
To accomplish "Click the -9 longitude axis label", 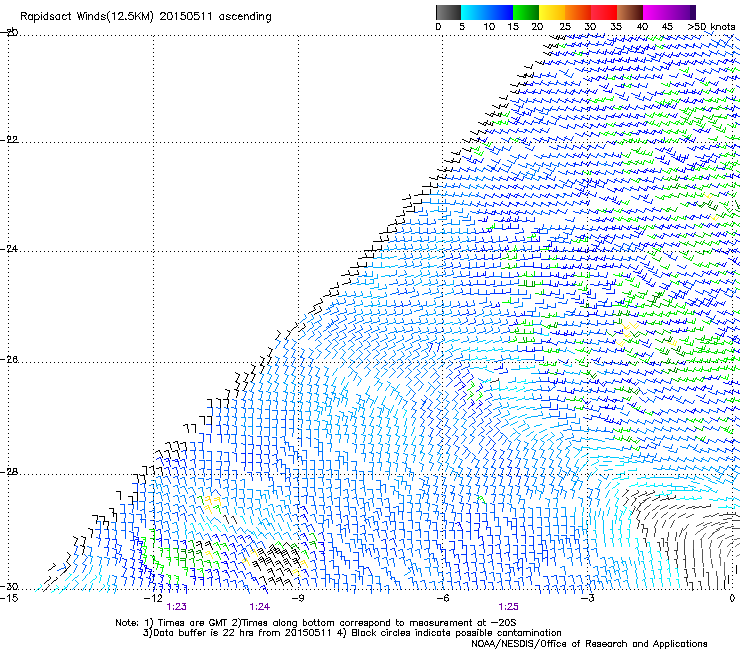I will [298, 598].
